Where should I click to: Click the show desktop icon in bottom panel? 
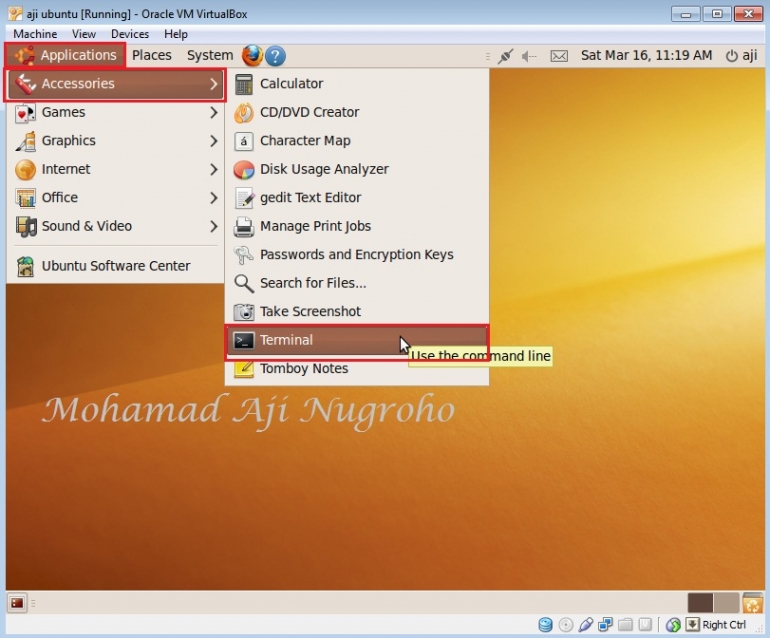point(17,603)
